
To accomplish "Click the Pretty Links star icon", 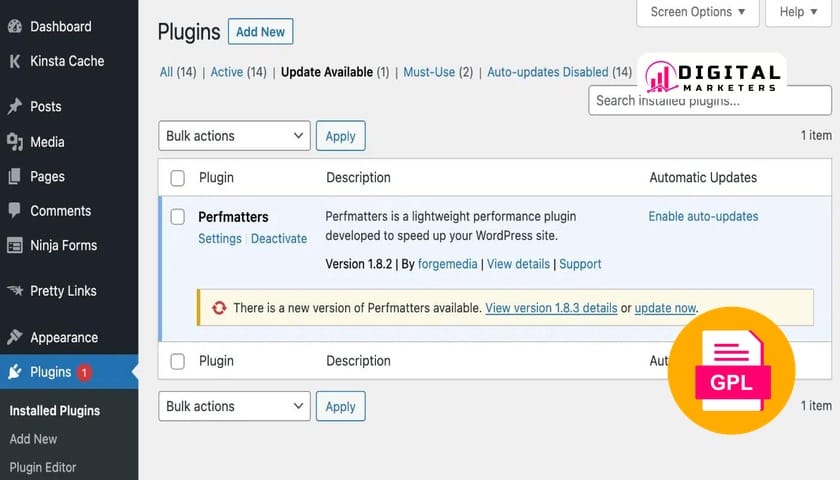I will tap(14, 291).
